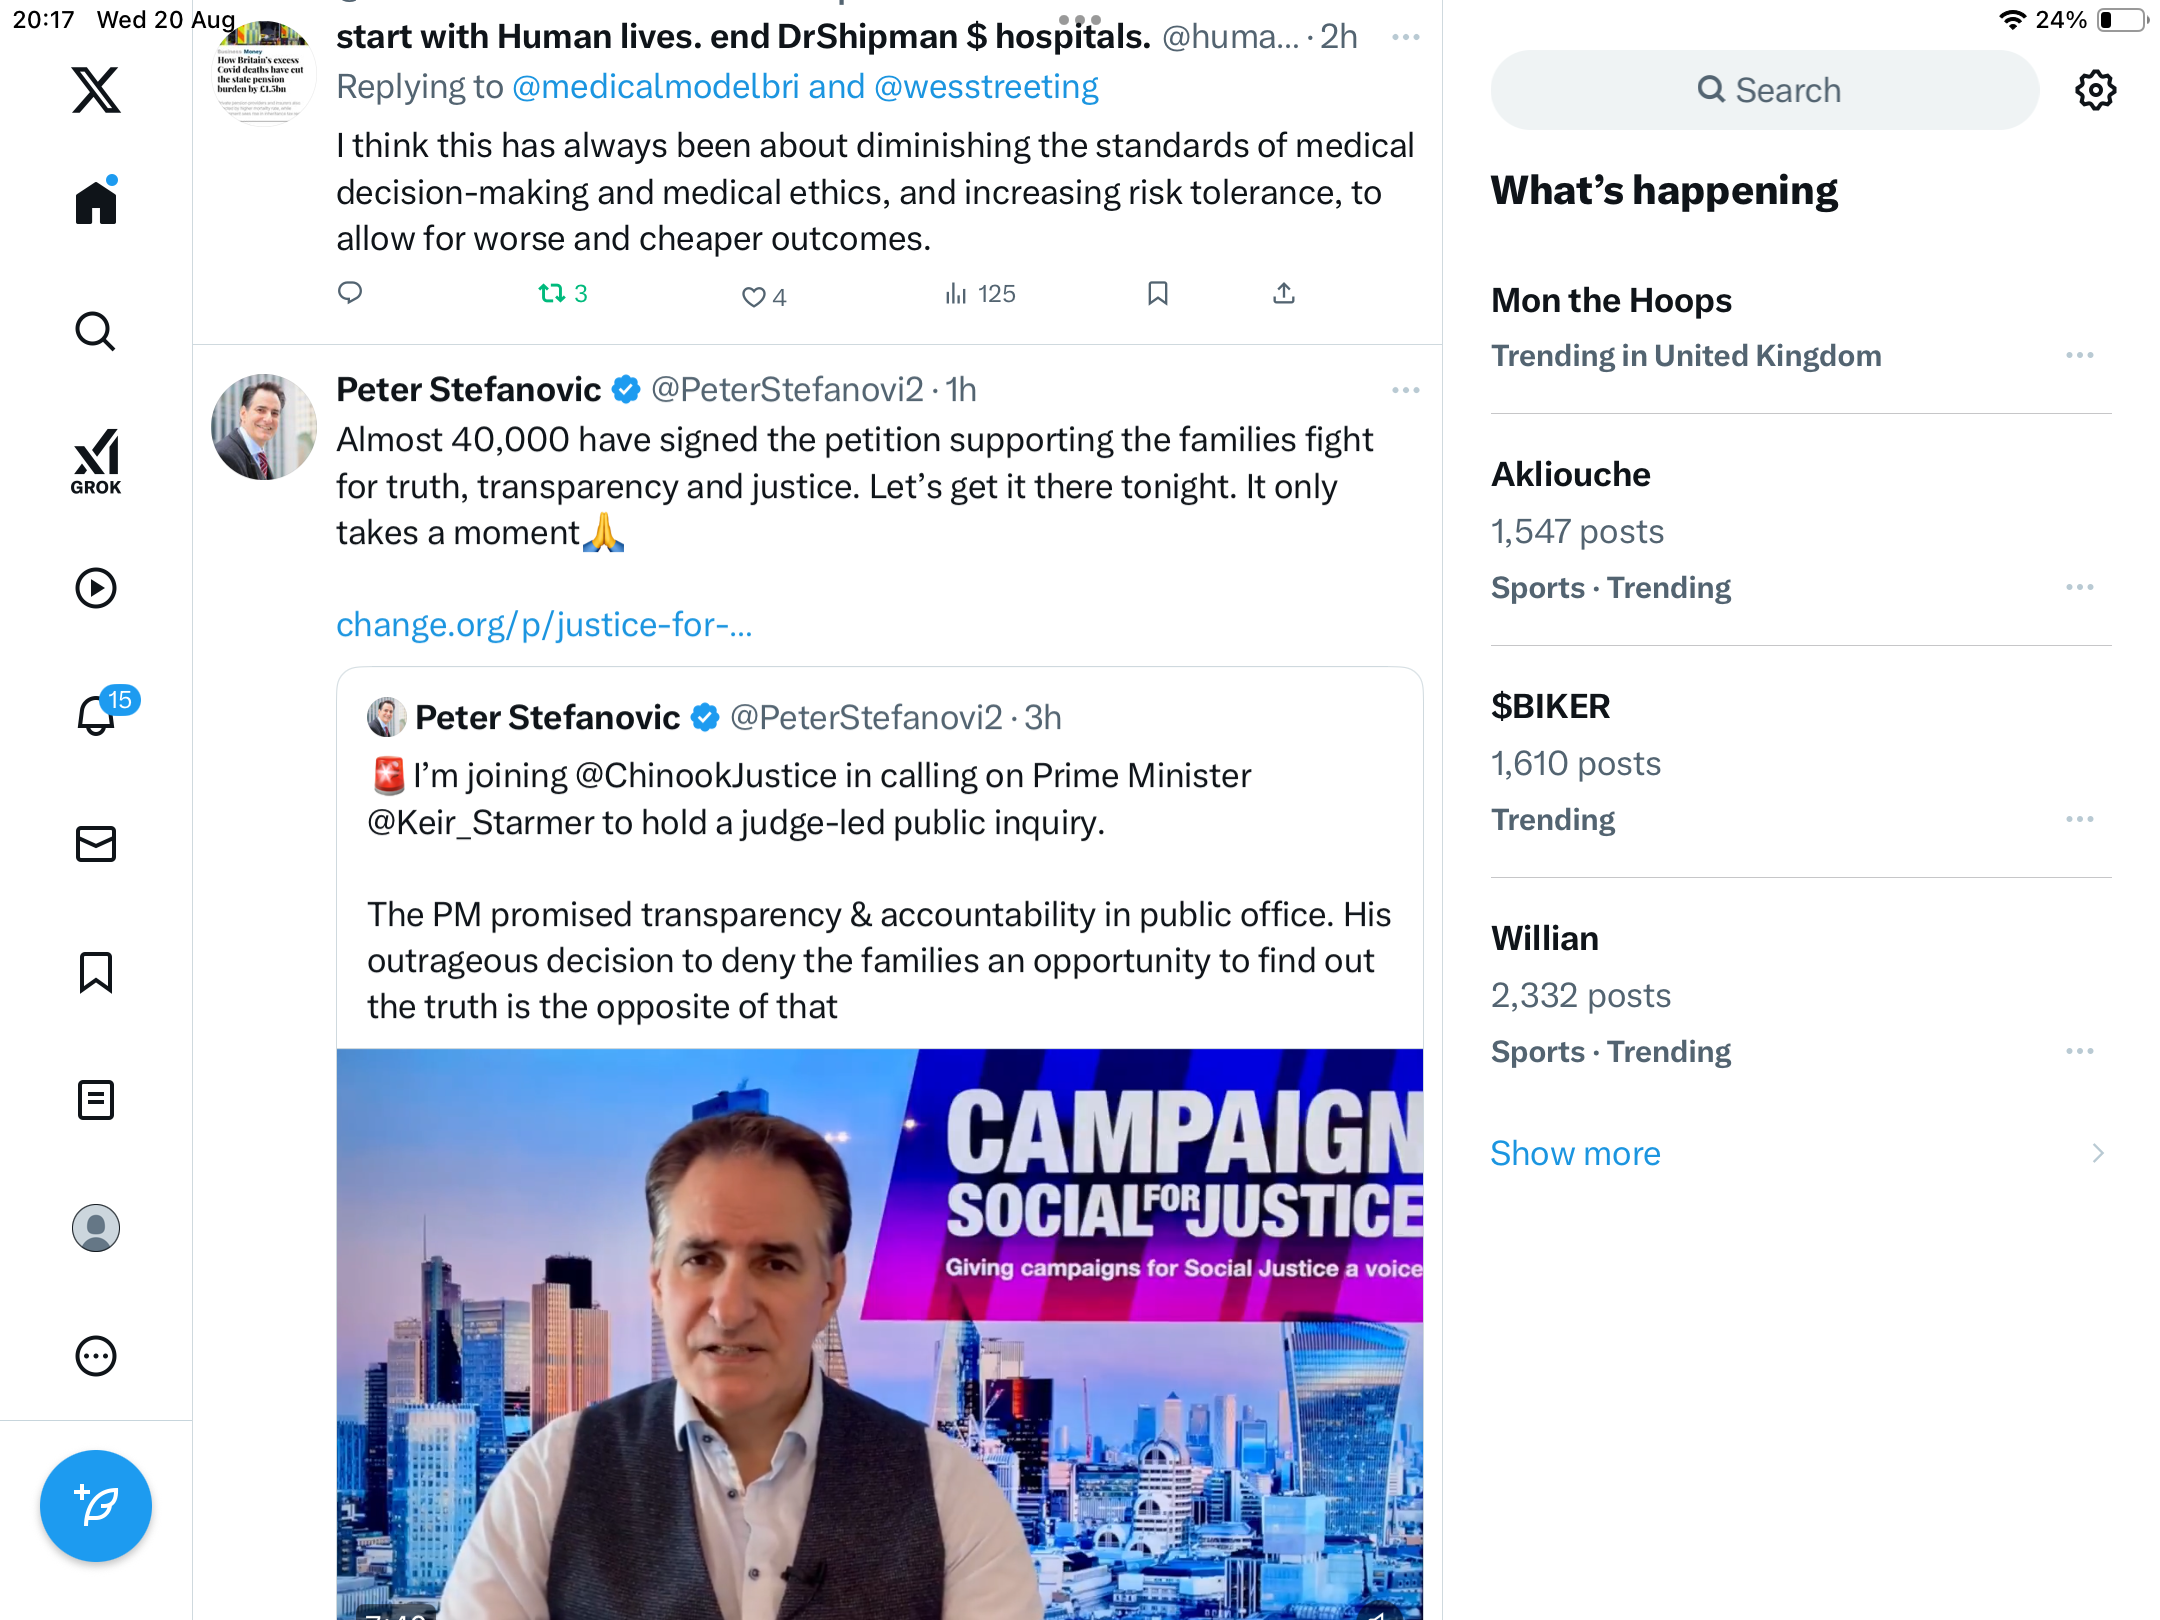Open more options for Akliouche trend
The image size is (2160, 1620).
point(2079,587)
